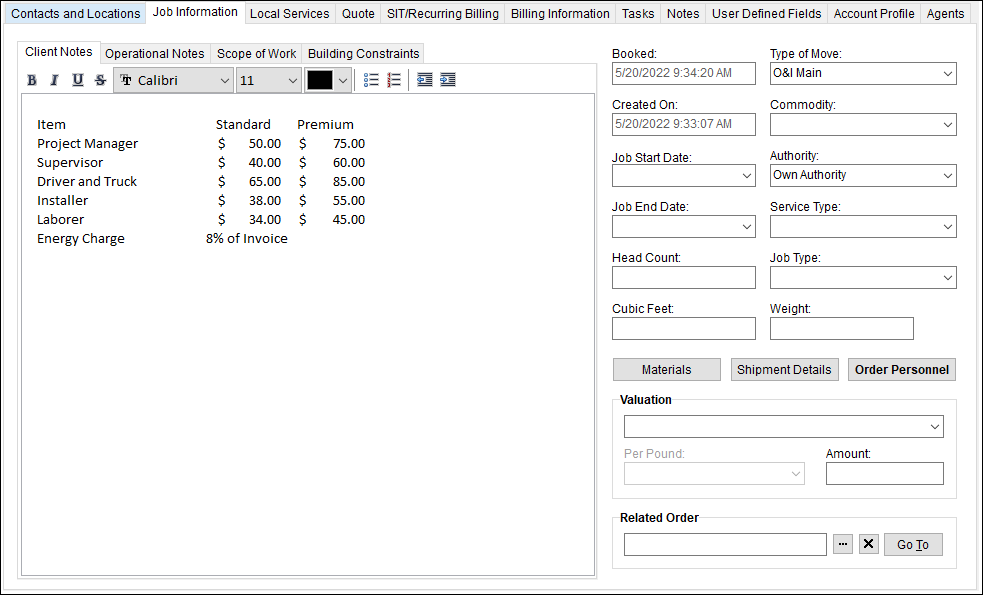
Task: Underline text using the formatting toolbar
Action: 77,79
